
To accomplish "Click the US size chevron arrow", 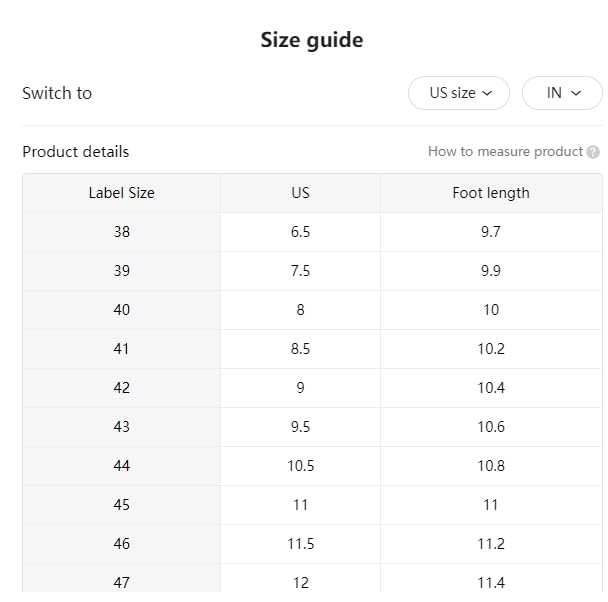I will [488, 93].
